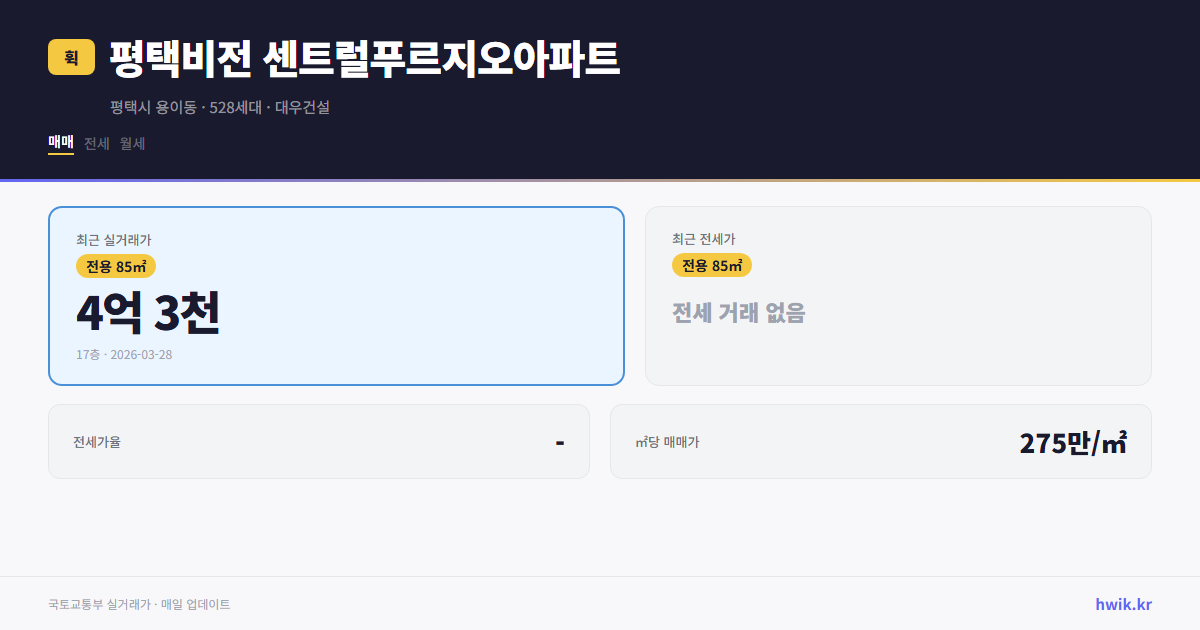
Task: Open the hwik.kr link
Action: (x=1123, y=603)
